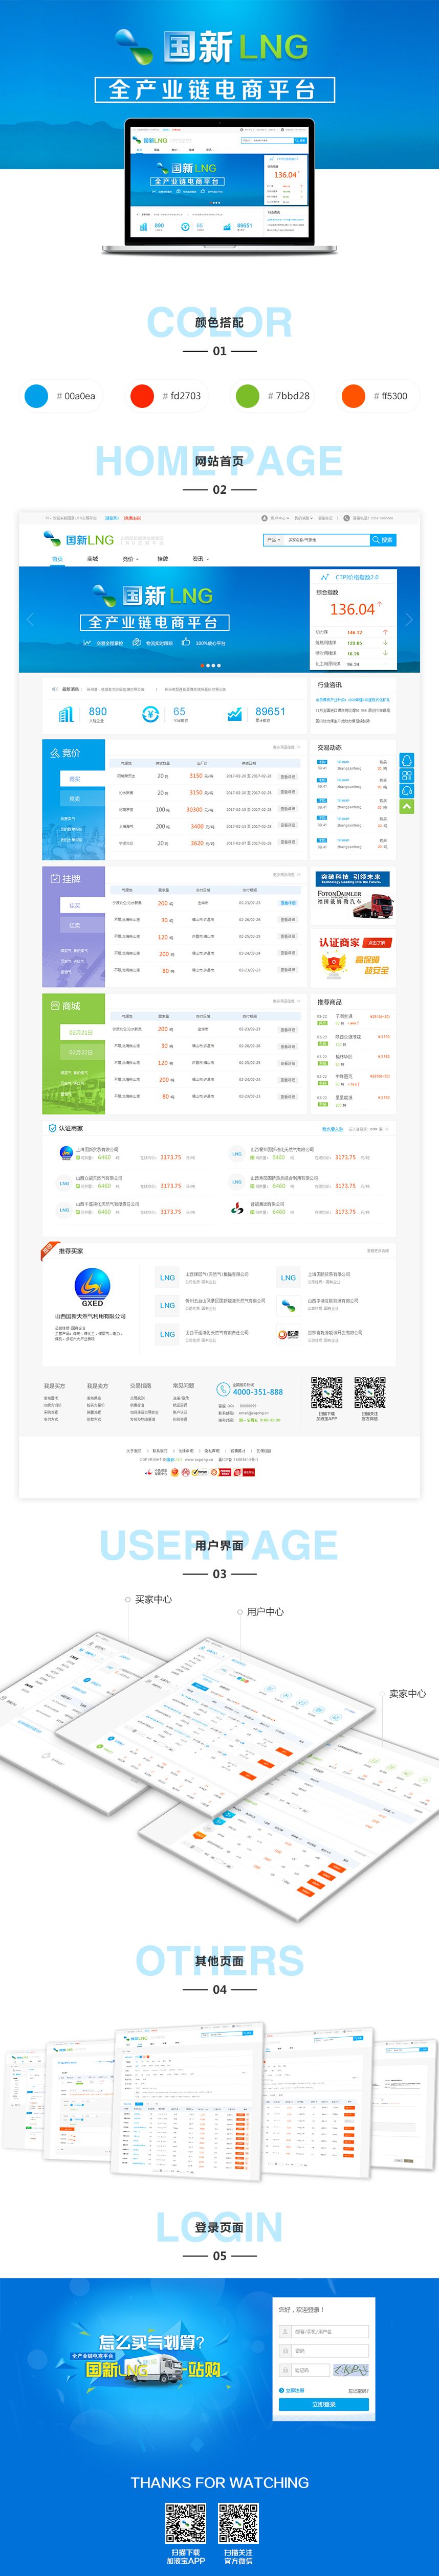Open the 商城 navigation tab

[92, 559]
